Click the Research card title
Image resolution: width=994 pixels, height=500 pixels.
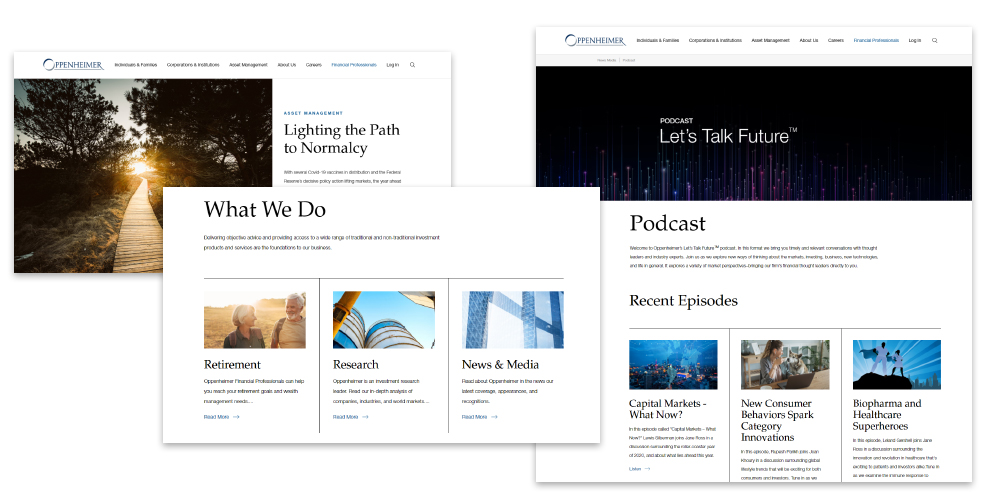[356, 365]
